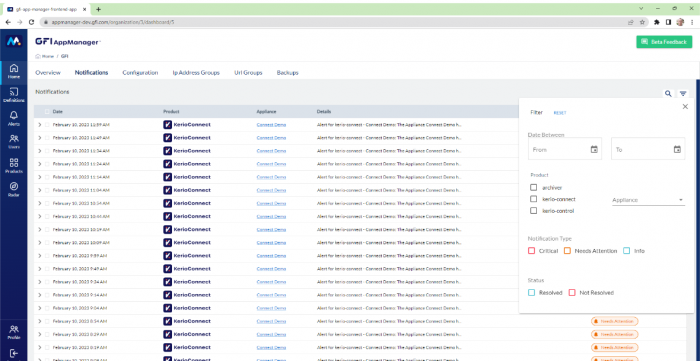Click the notifications search magnifier icon

(668, 94)
